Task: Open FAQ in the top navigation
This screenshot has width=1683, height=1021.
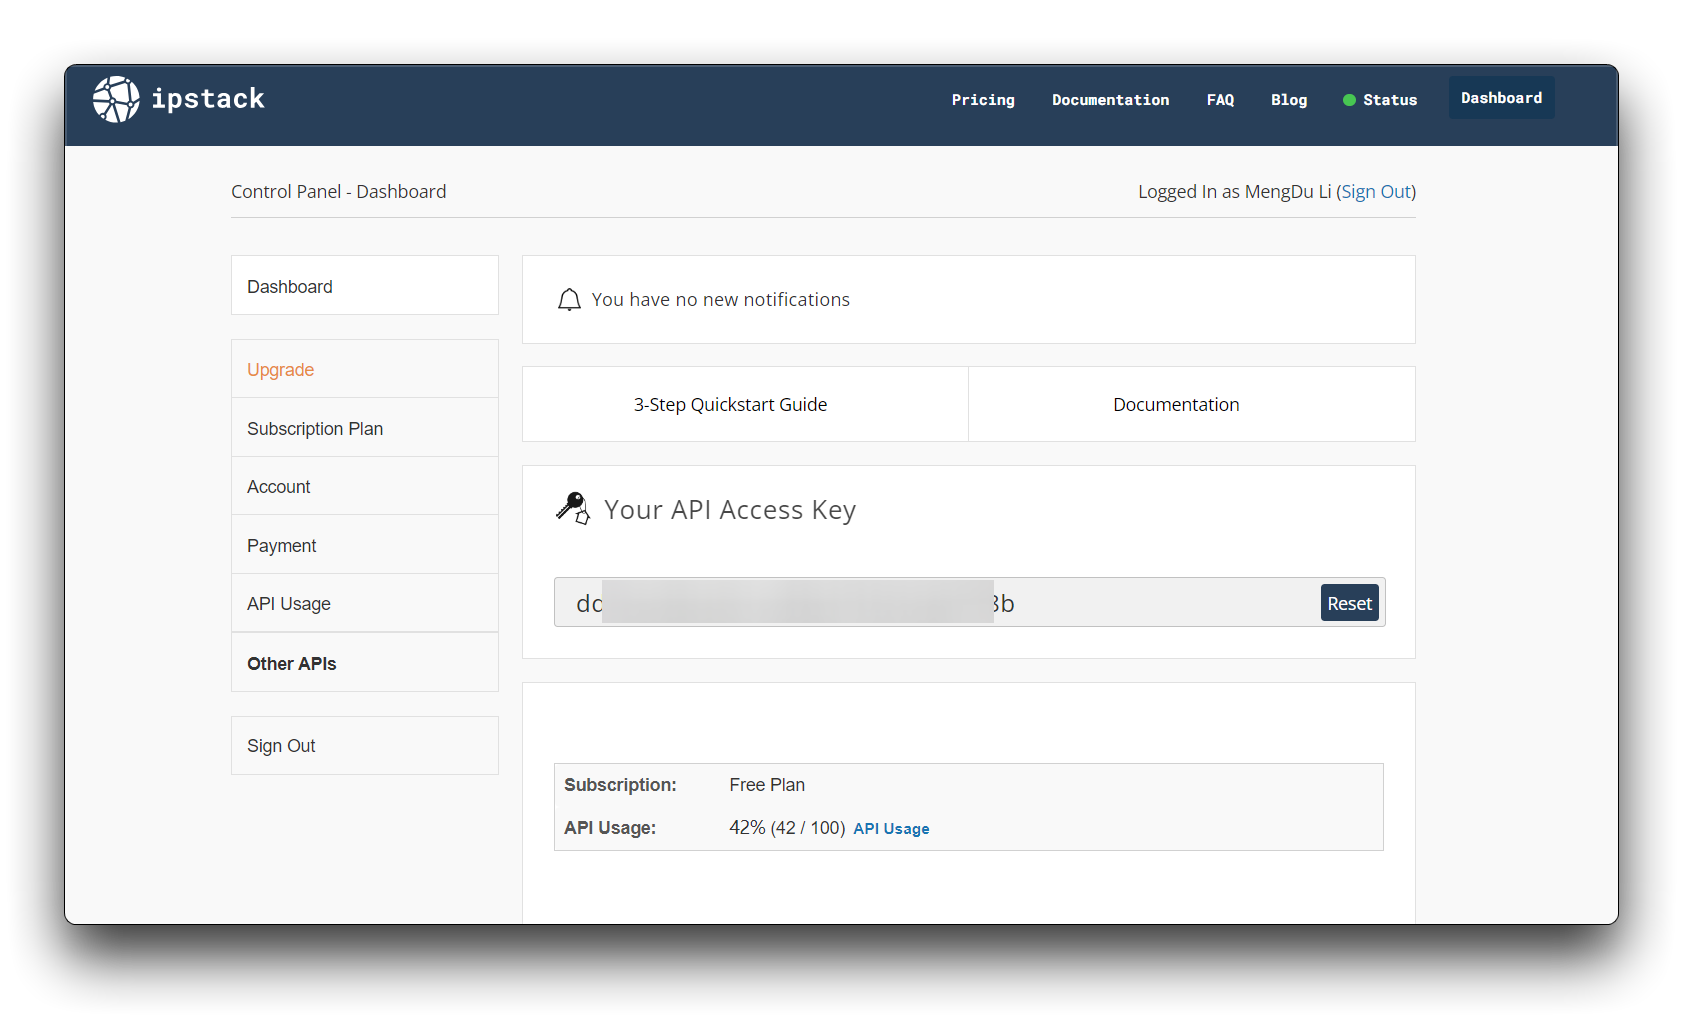Action: [x=1220, y=100]
